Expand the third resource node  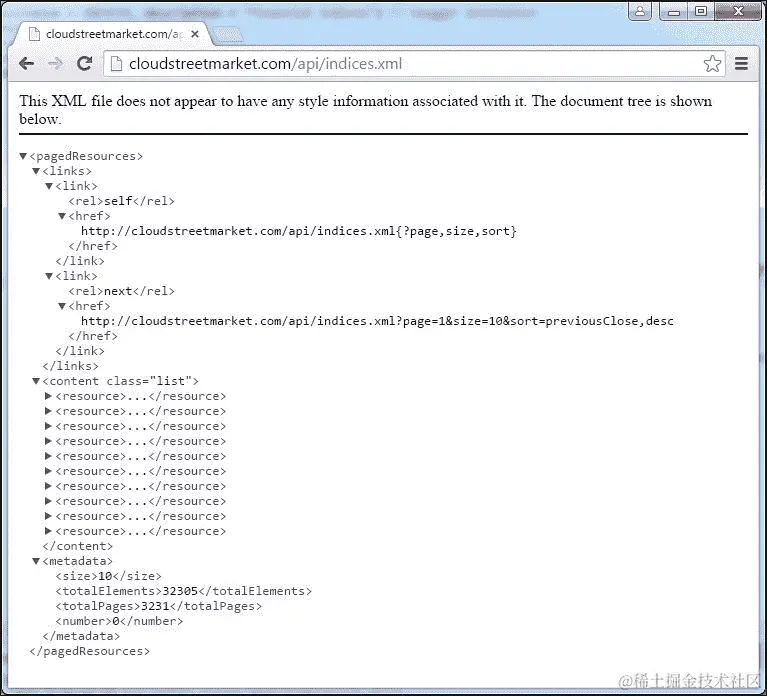tap(48, 426)
